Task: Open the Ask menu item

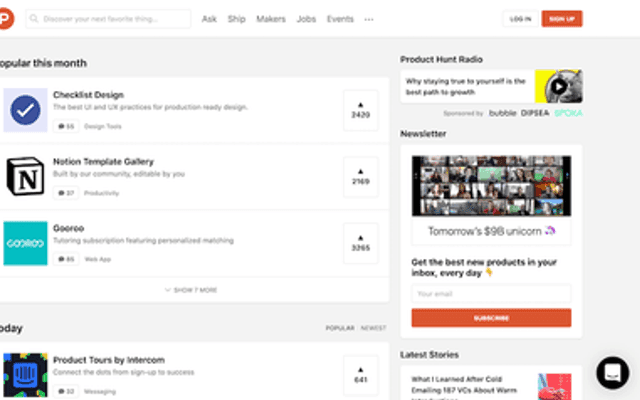Action: point(209,19)
